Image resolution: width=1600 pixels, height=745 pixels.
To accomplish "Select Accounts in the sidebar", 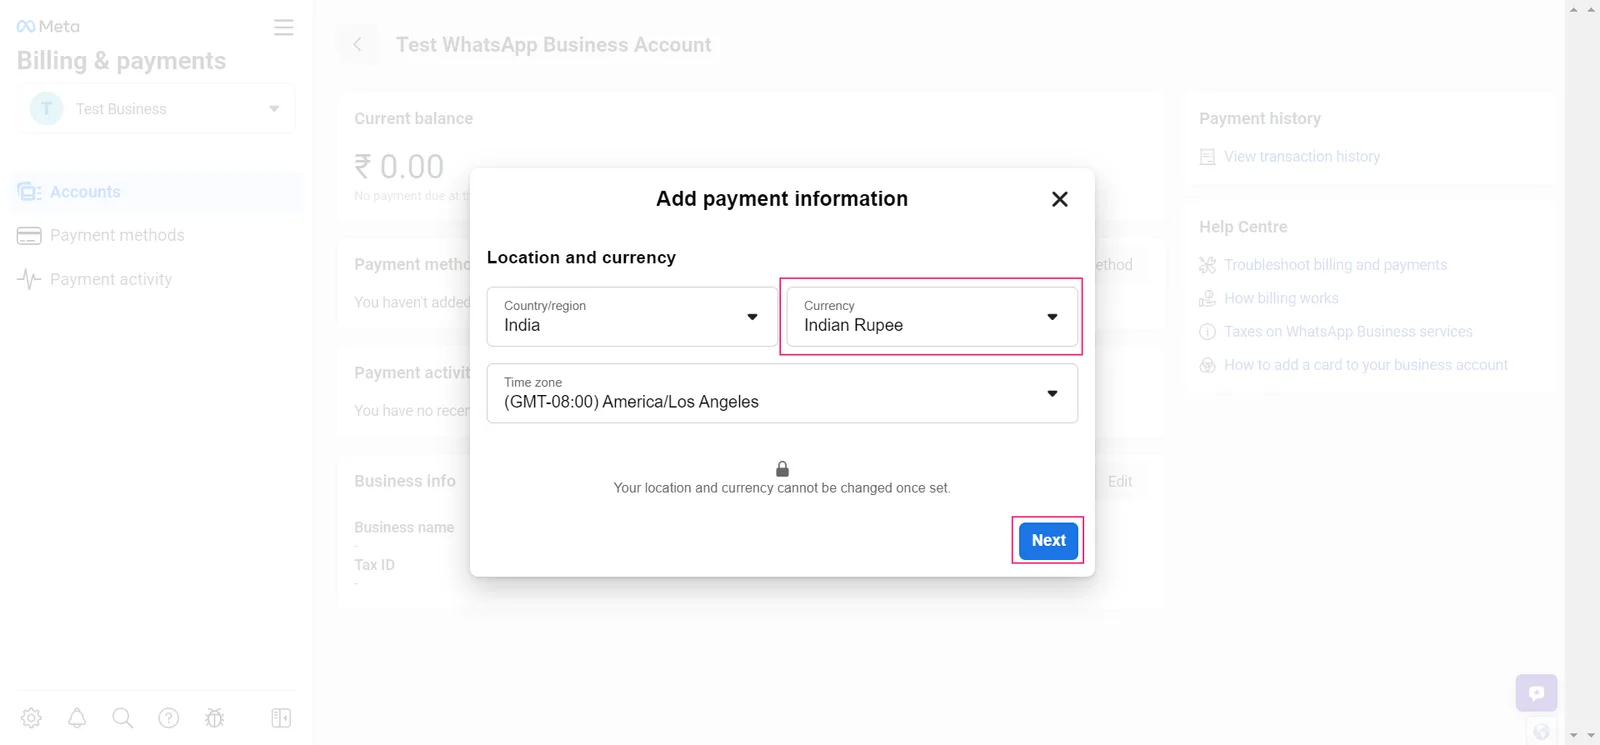I will (156, 192).
